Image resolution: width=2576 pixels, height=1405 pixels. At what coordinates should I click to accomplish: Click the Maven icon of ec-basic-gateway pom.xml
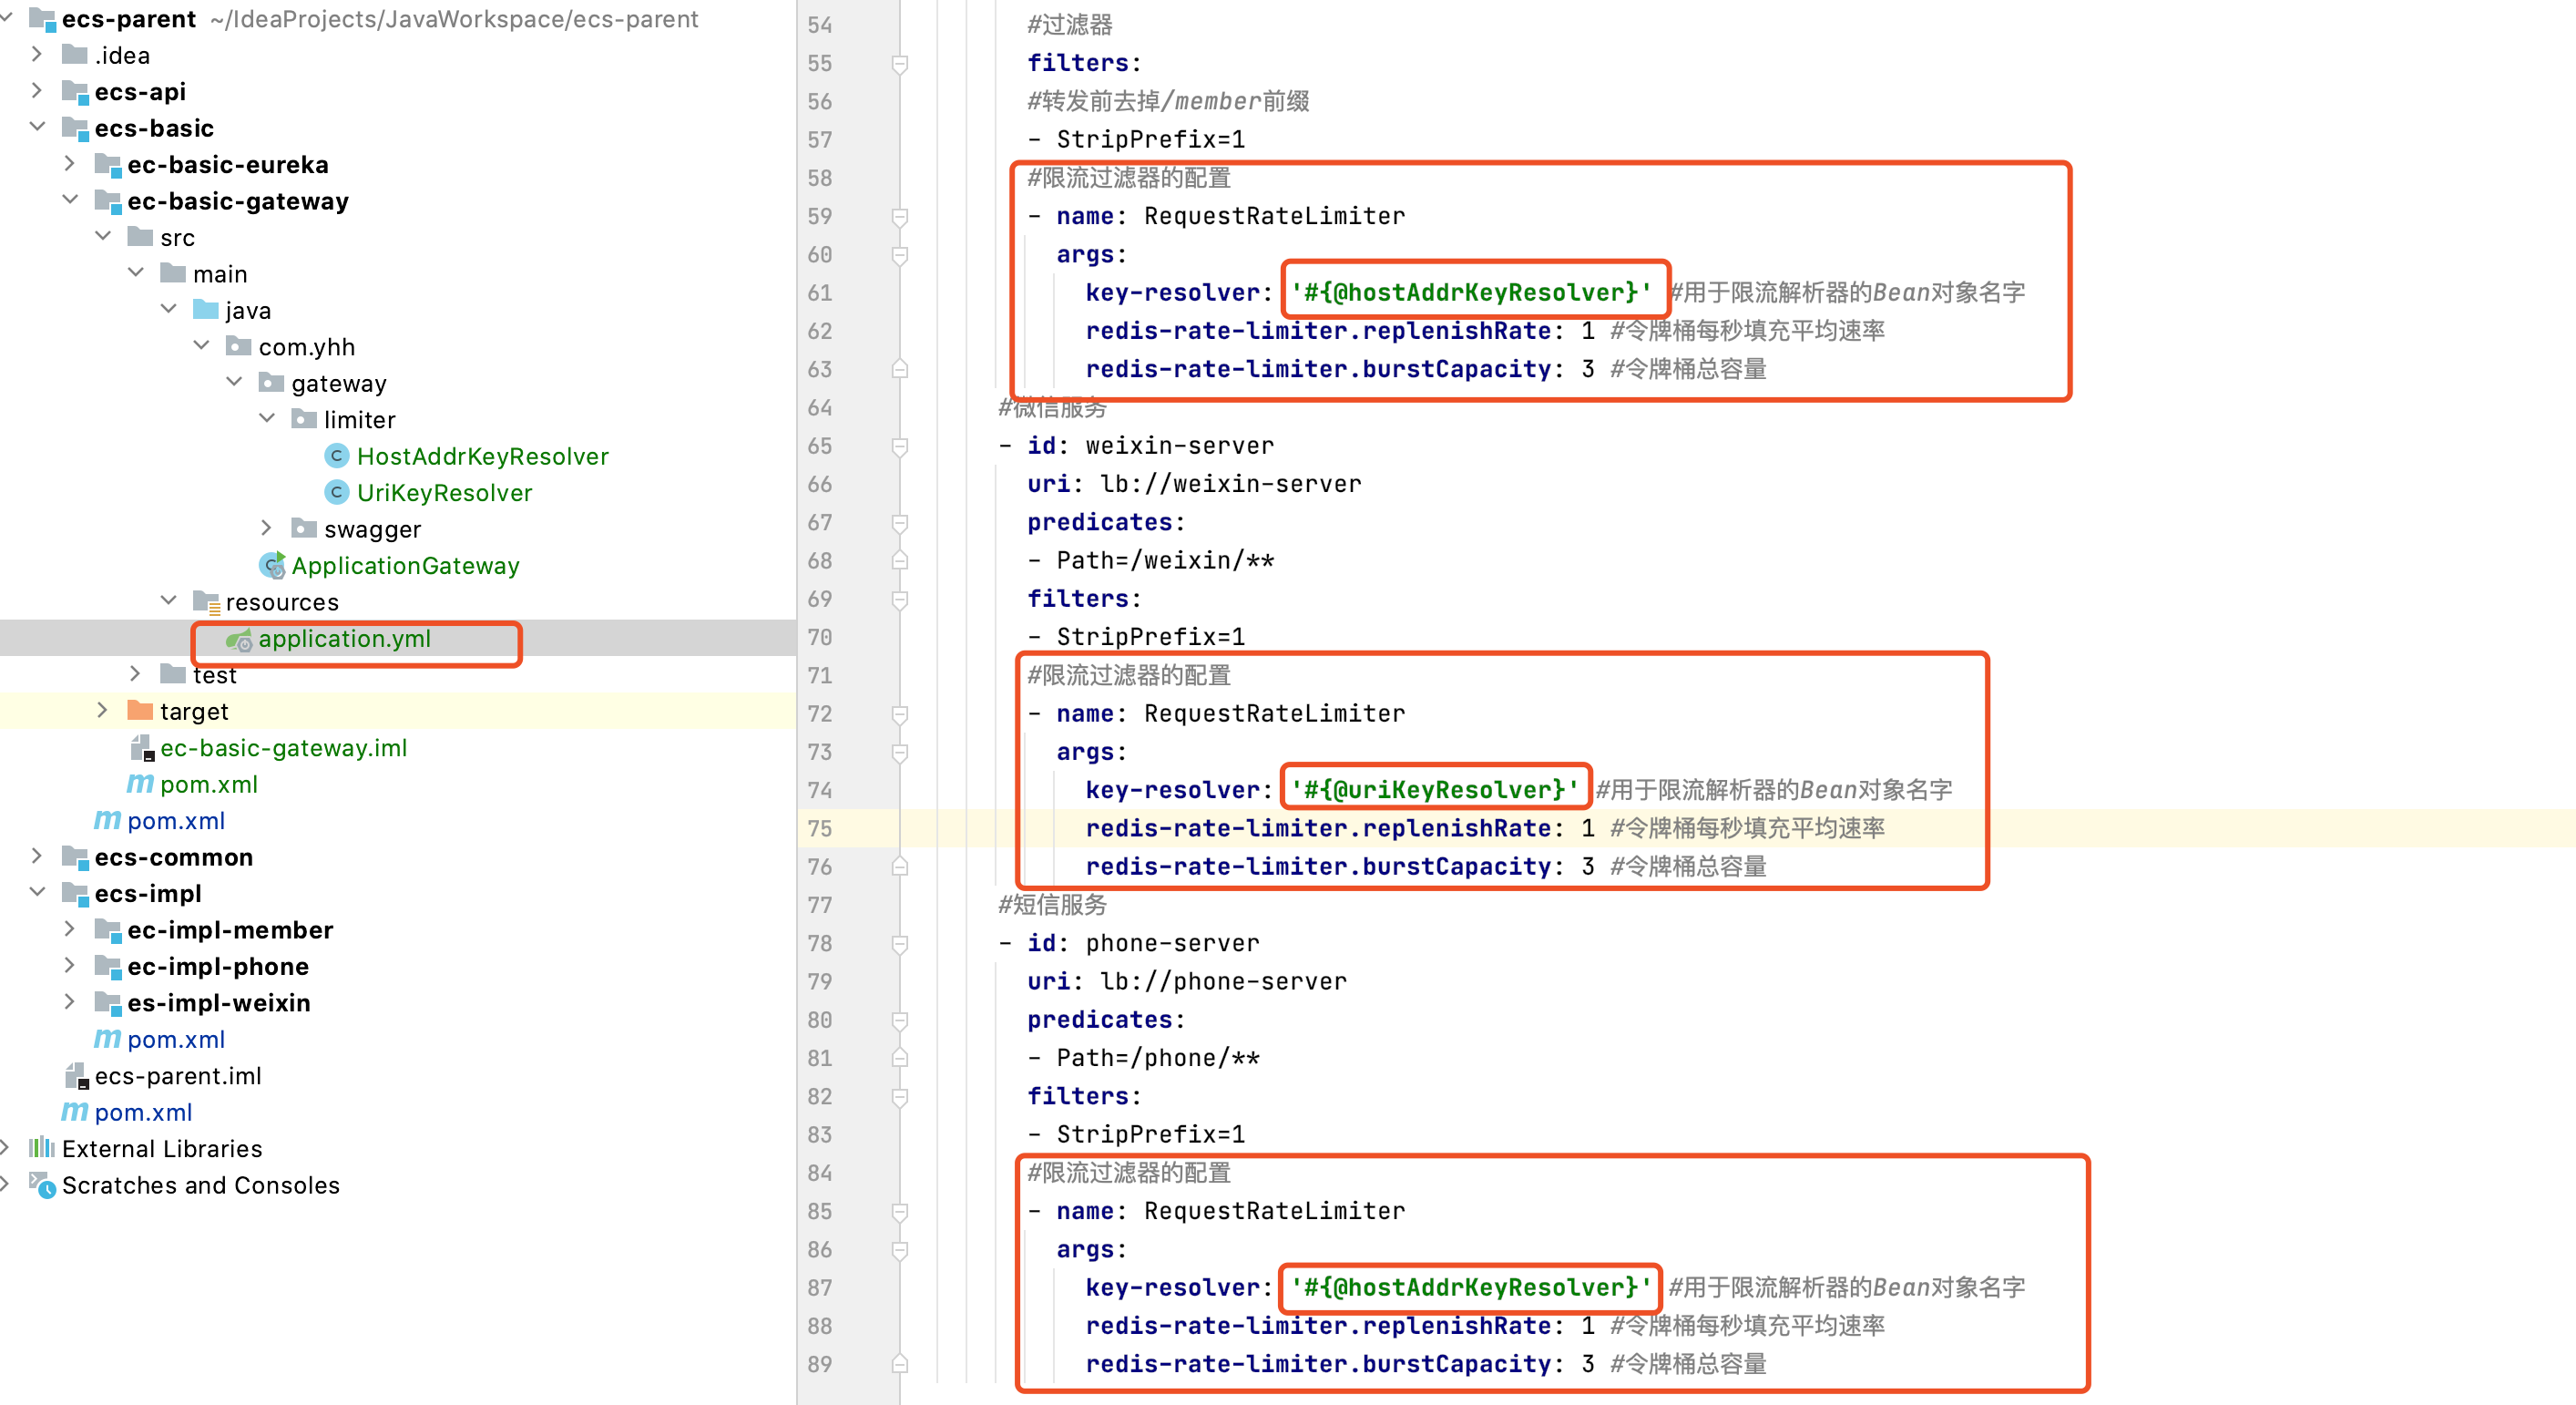click(140, 784)
